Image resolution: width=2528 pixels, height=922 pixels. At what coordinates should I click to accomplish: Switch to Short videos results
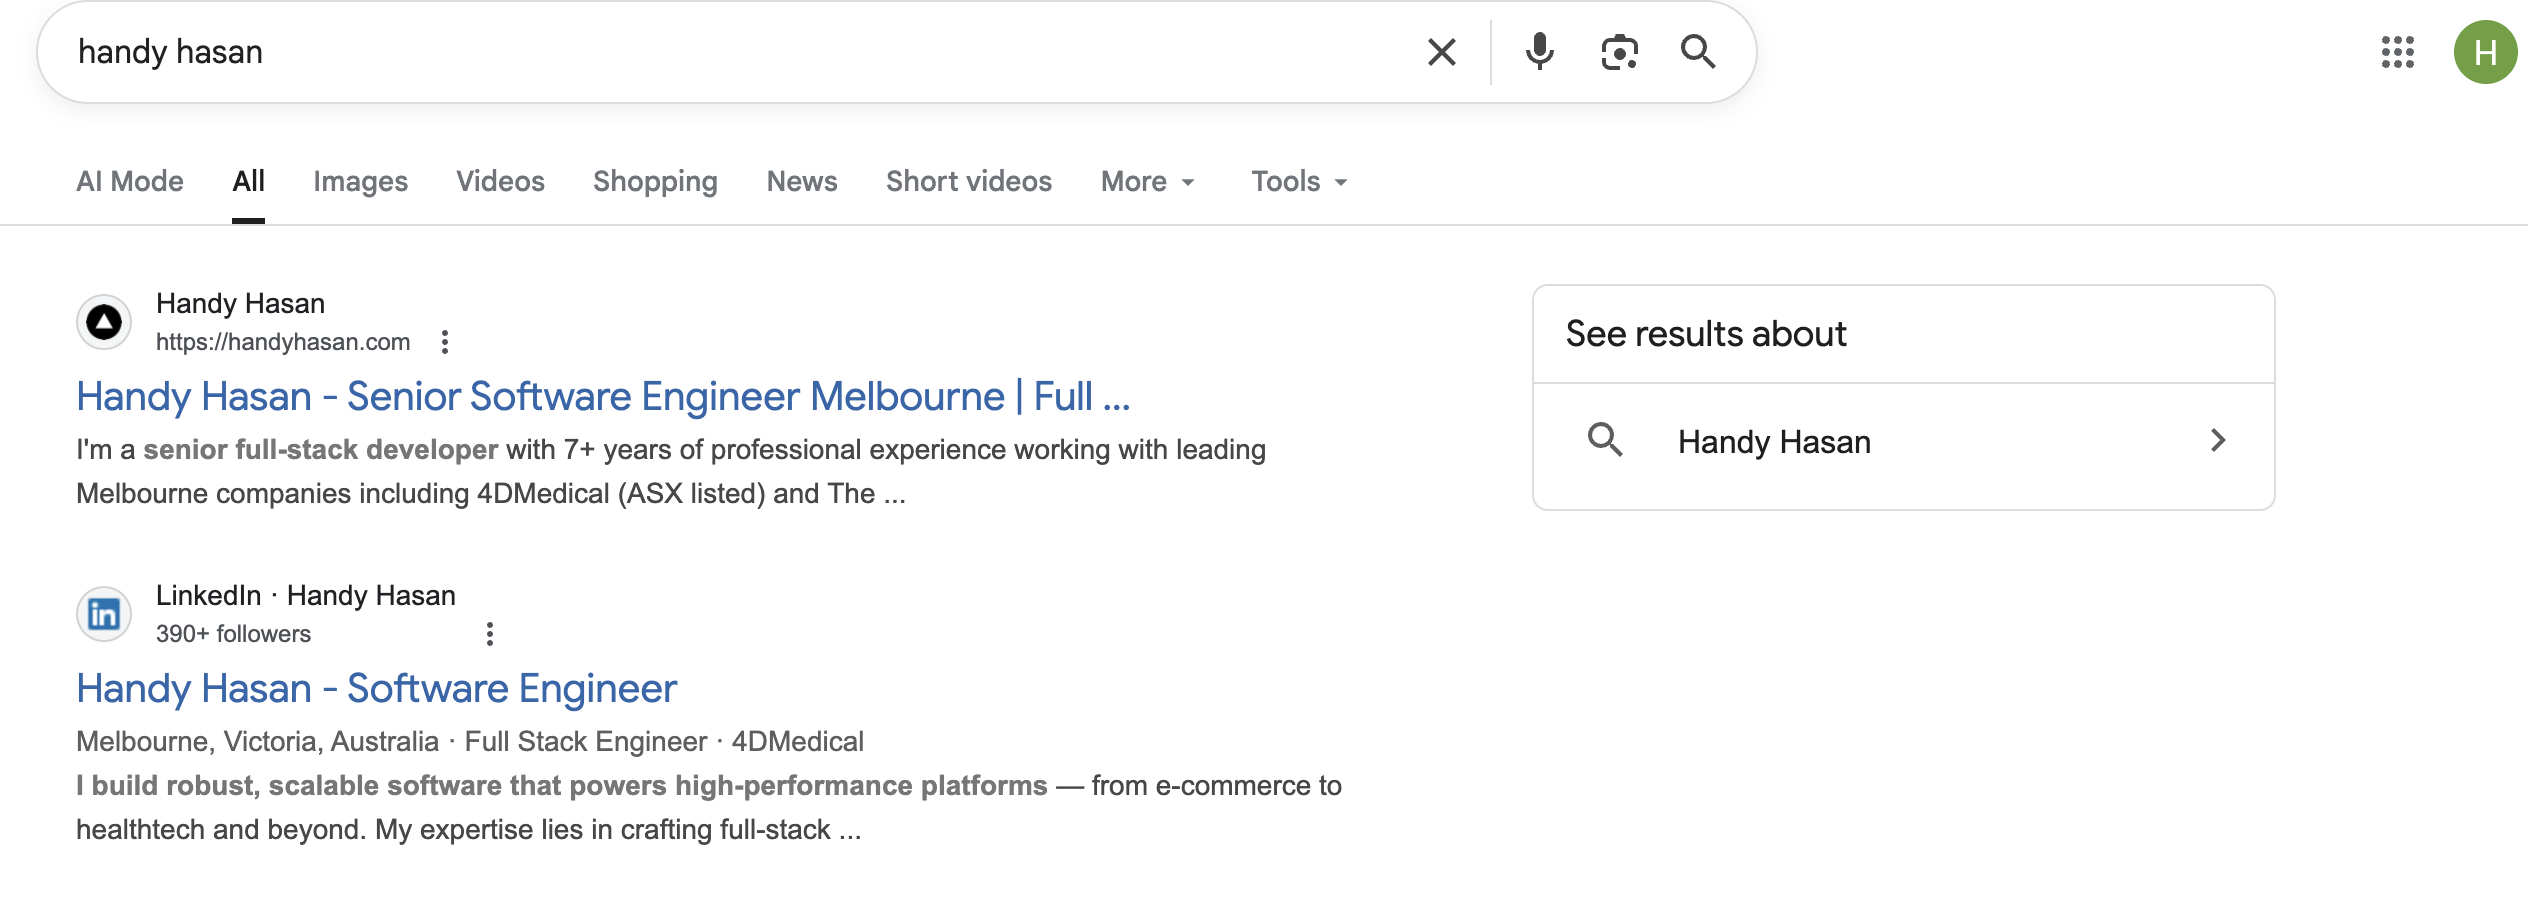(x=968, y=181)
